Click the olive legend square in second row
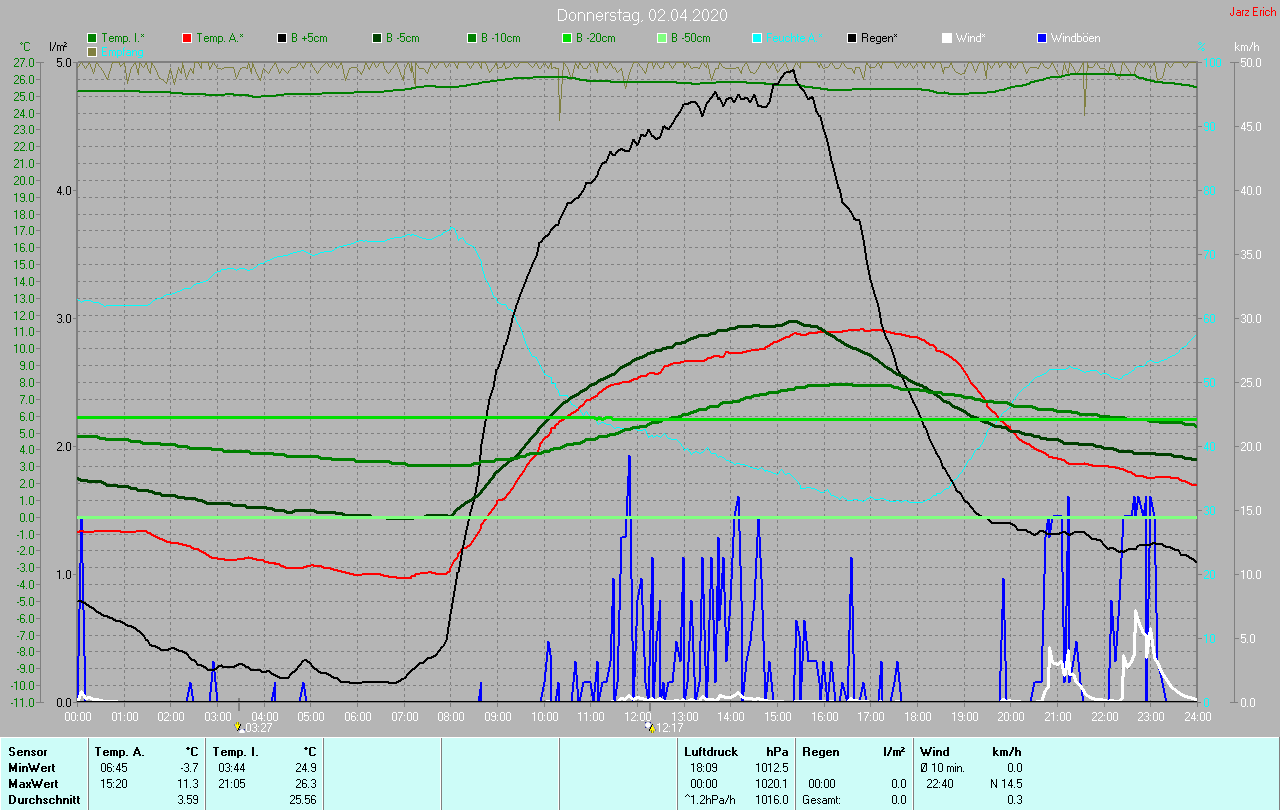 (x=92, y=51)
